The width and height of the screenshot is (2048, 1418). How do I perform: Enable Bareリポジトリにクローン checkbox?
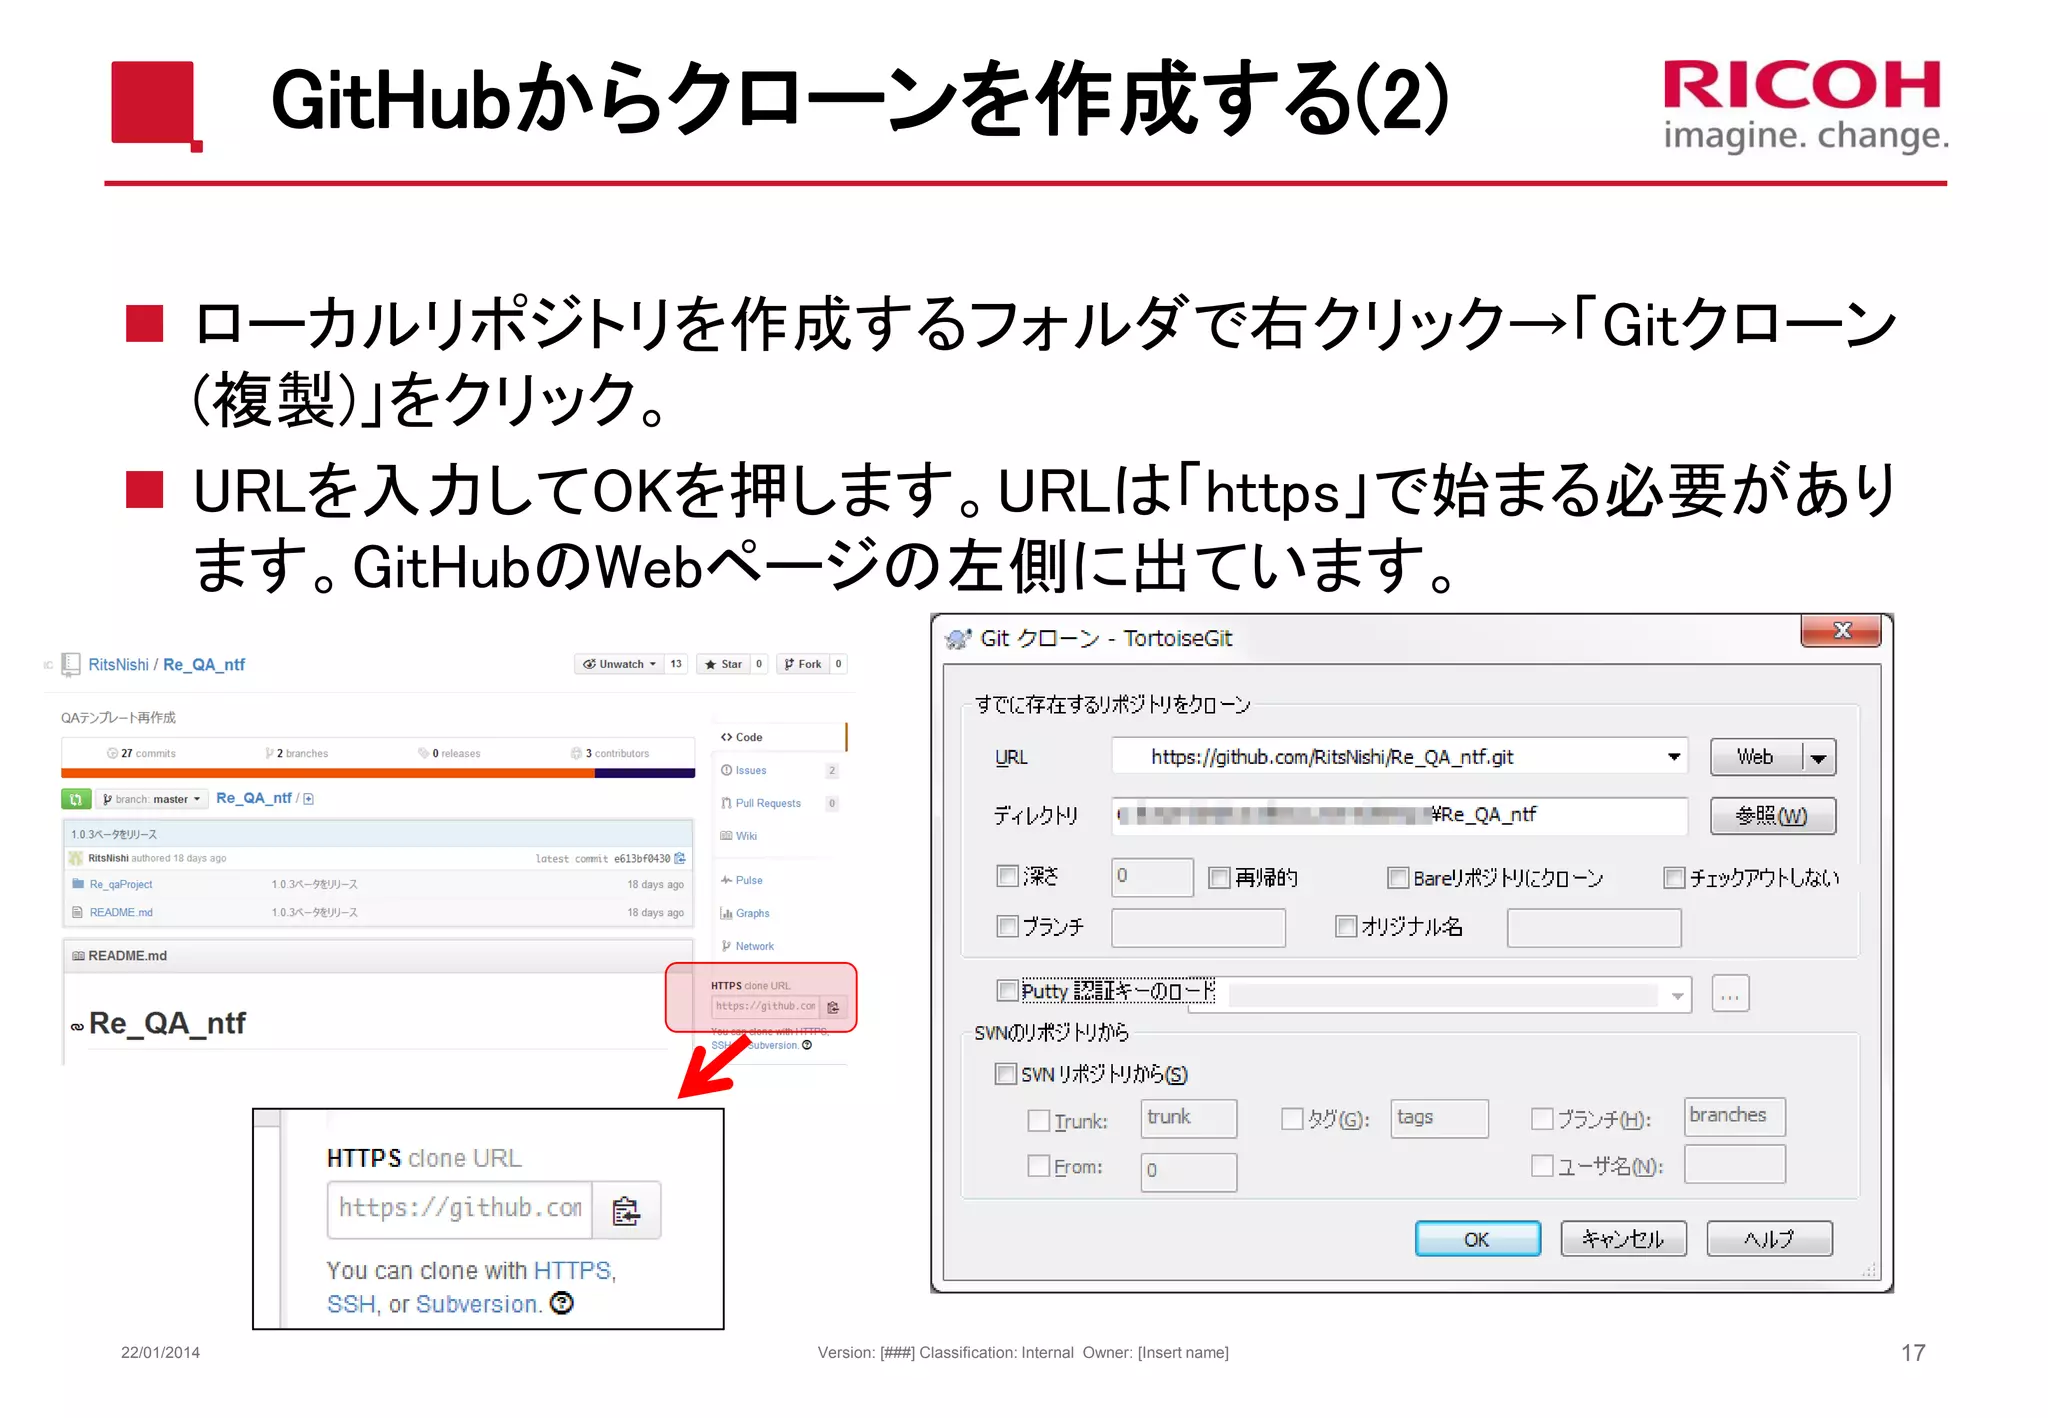tap(1398, 878)
